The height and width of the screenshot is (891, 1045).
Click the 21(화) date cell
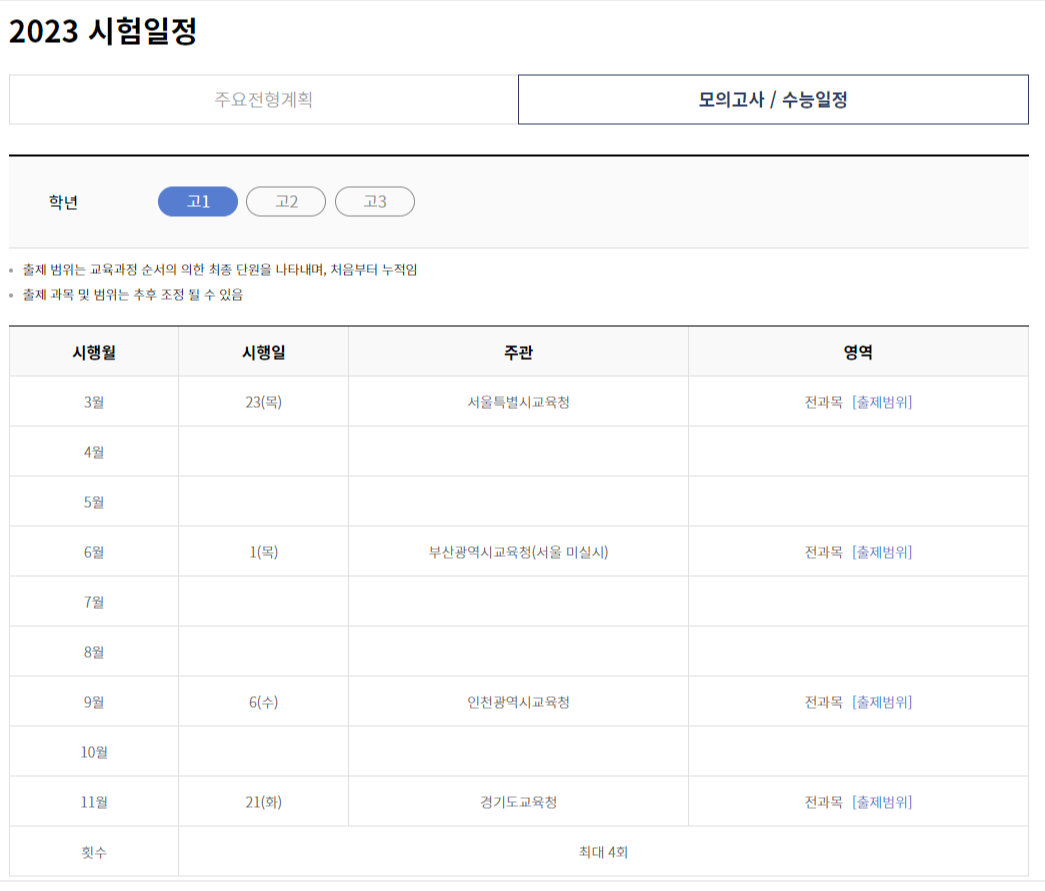pyautogui.click(x=263, y=802)
